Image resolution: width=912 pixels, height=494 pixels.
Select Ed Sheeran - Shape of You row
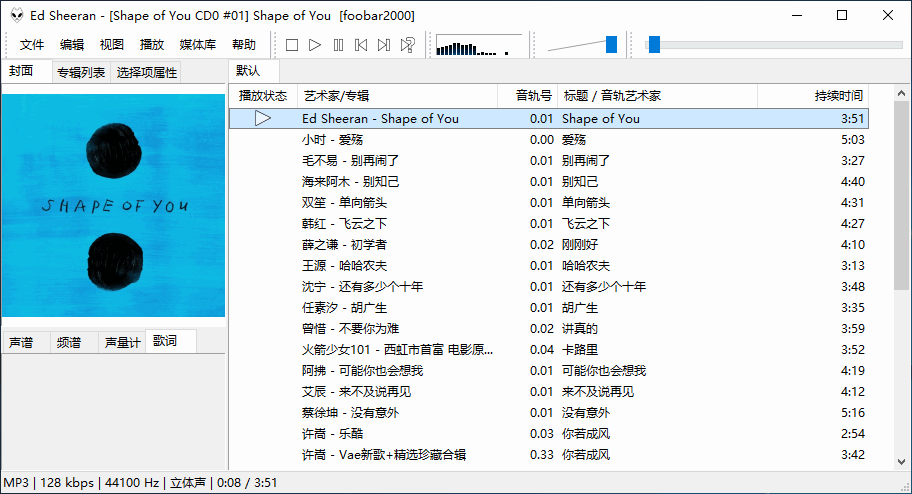549,119
